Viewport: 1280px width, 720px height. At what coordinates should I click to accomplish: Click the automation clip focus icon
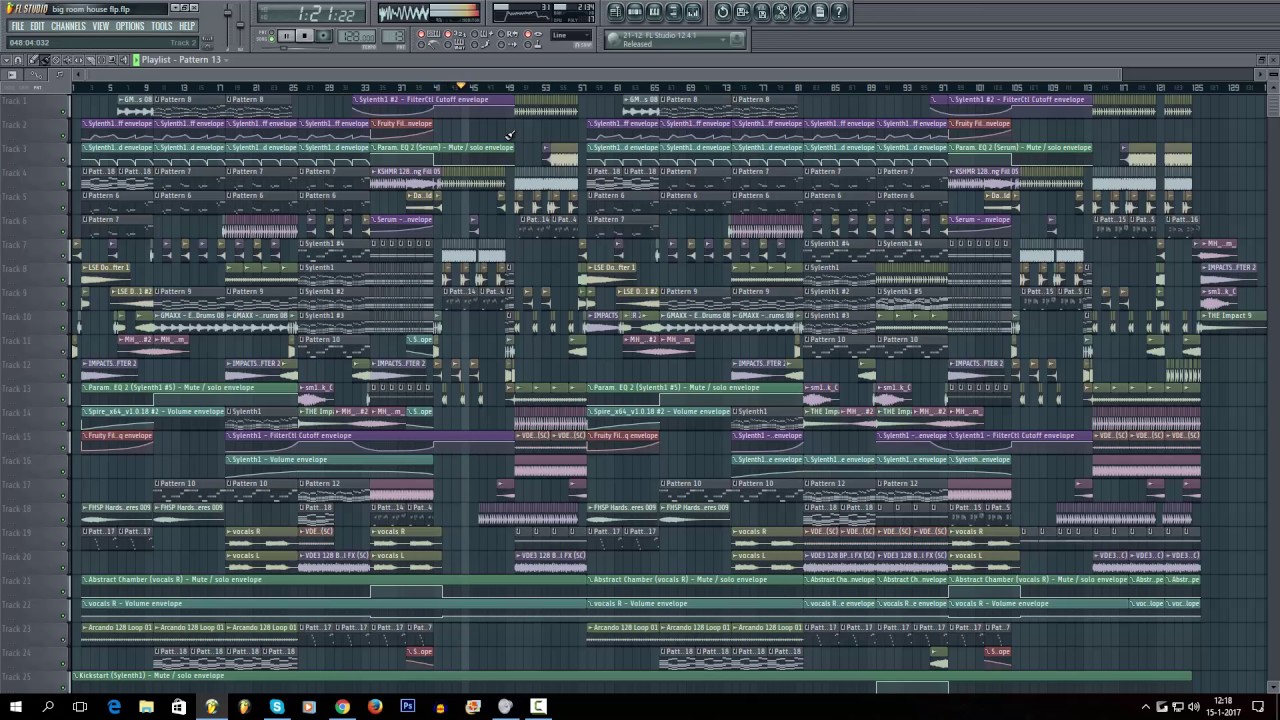[37, 74]
